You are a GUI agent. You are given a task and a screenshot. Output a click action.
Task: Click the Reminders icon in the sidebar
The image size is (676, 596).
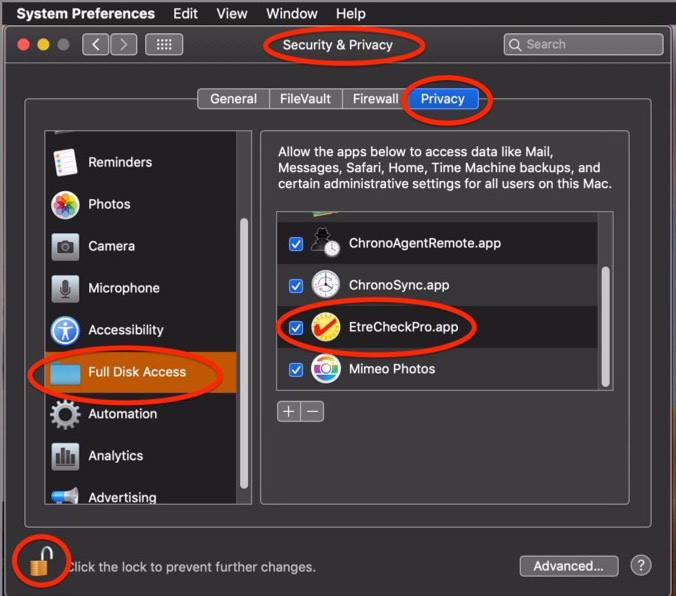point(65,162)
